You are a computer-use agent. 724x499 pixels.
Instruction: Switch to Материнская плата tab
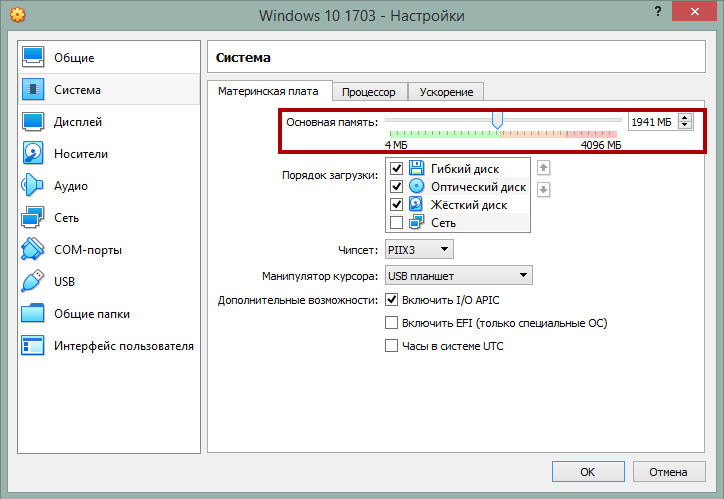[268, 91]
